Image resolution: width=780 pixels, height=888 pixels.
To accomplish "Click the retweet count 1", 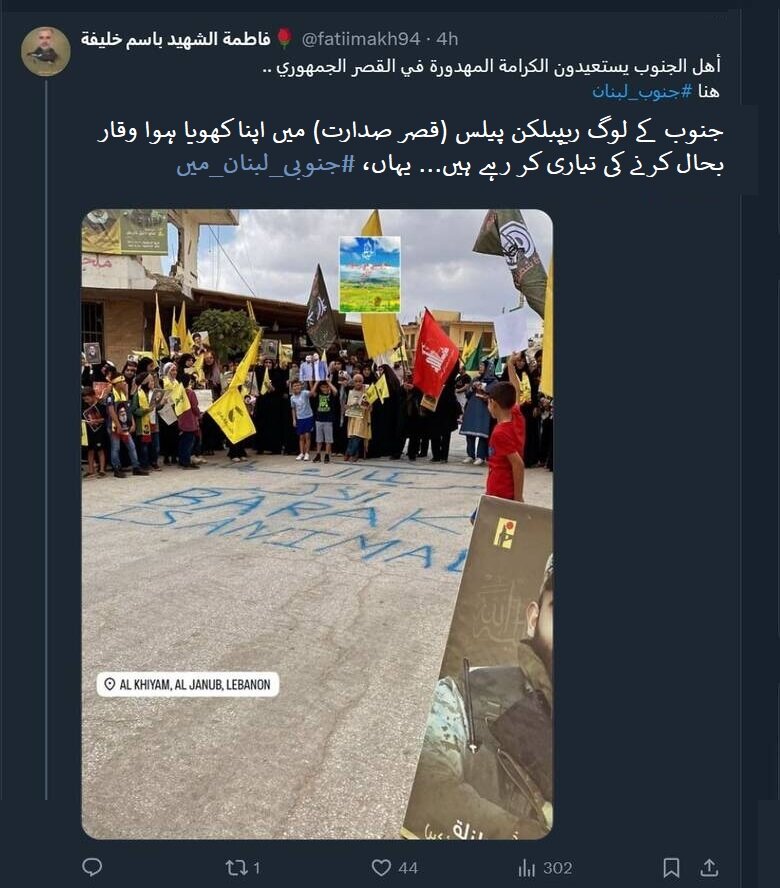I will [256, 868].
